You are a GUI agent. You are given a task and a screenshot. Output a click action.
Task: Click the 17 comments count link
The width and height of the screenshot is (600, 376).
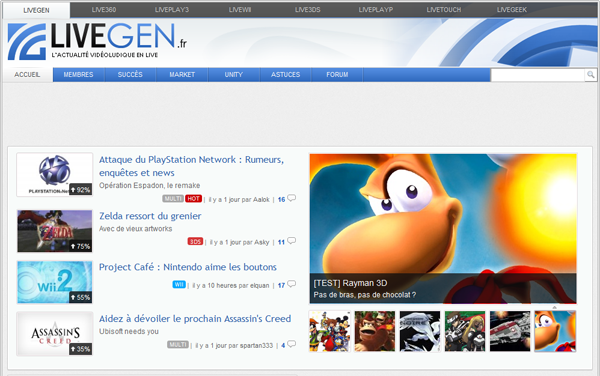[281, 285]
